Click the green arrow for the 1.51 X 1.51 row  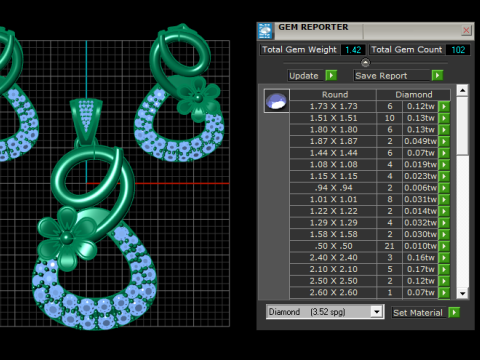(444, 118)
